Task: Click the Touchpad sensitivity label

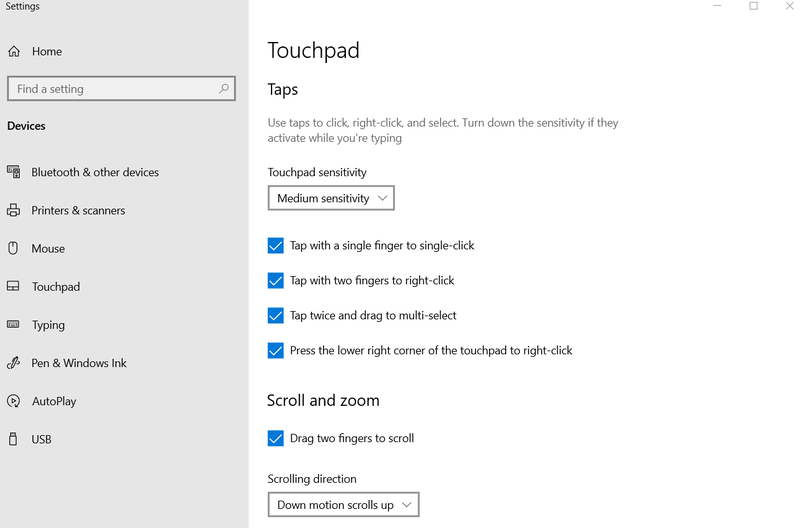Action: 317,172
